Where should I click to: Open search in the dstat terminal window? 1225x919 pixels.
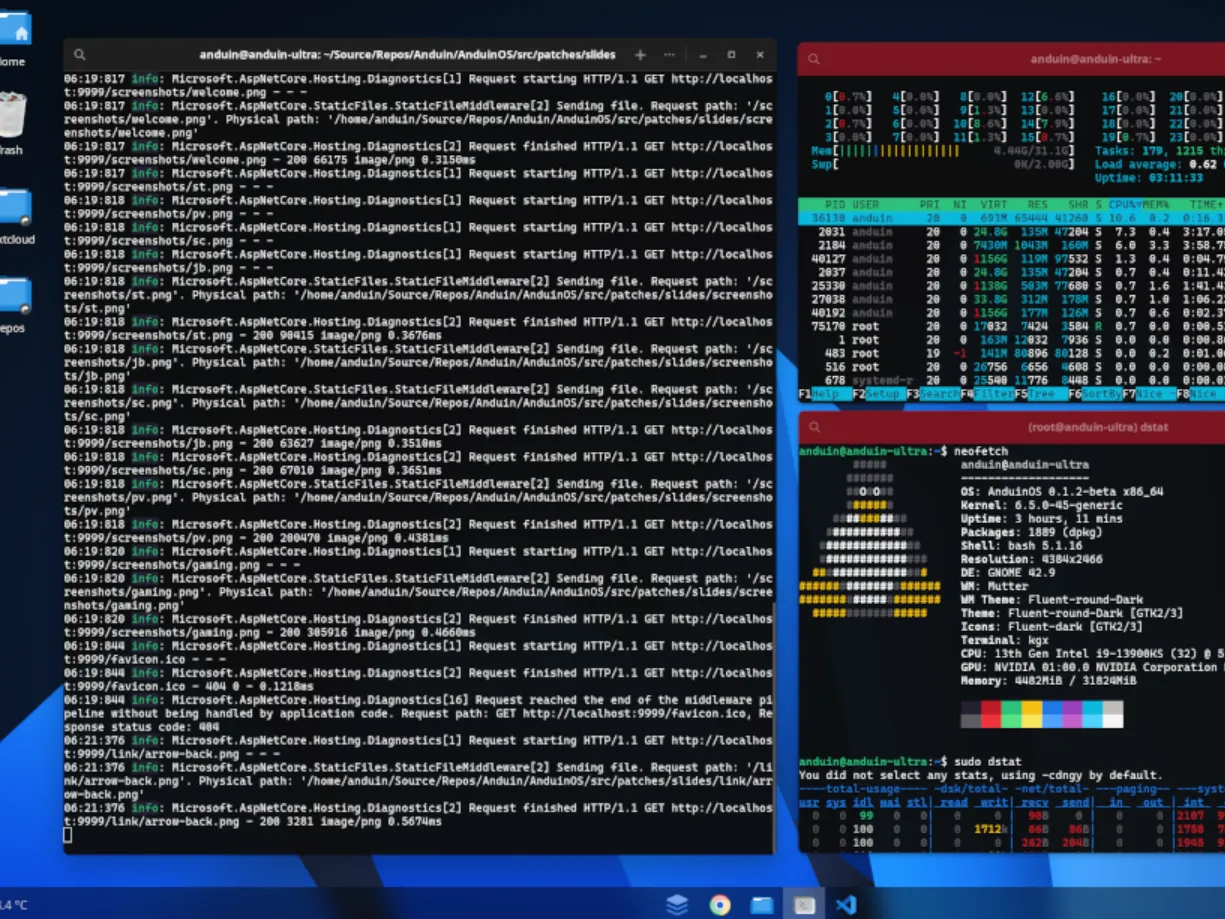pyautogui.click(x=812, y=427)
